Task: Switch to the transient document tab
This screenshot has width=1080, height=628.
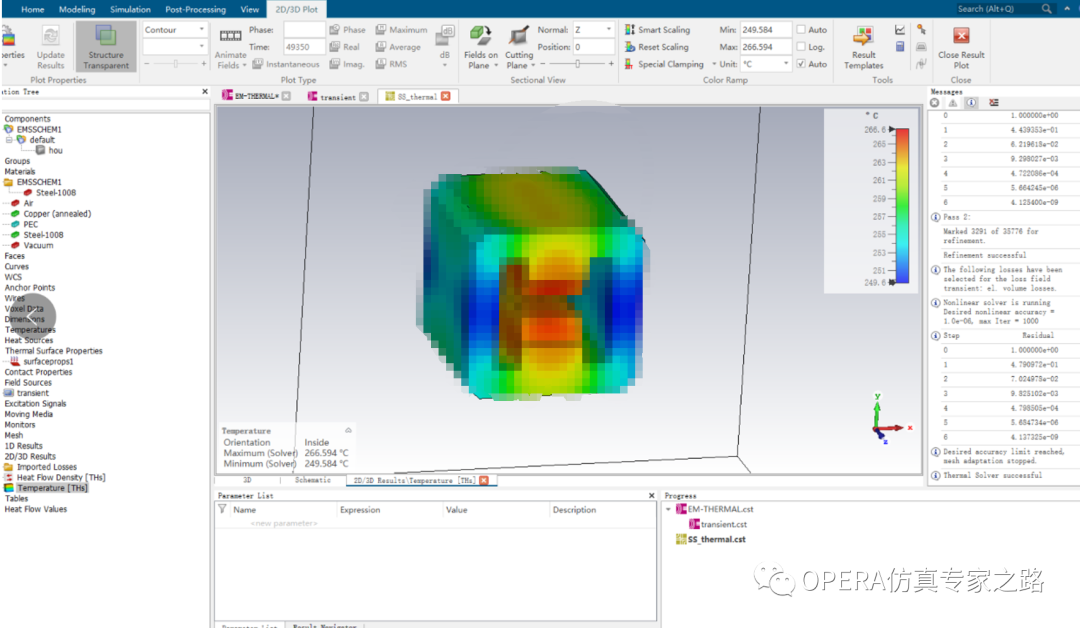Action: 338,97
